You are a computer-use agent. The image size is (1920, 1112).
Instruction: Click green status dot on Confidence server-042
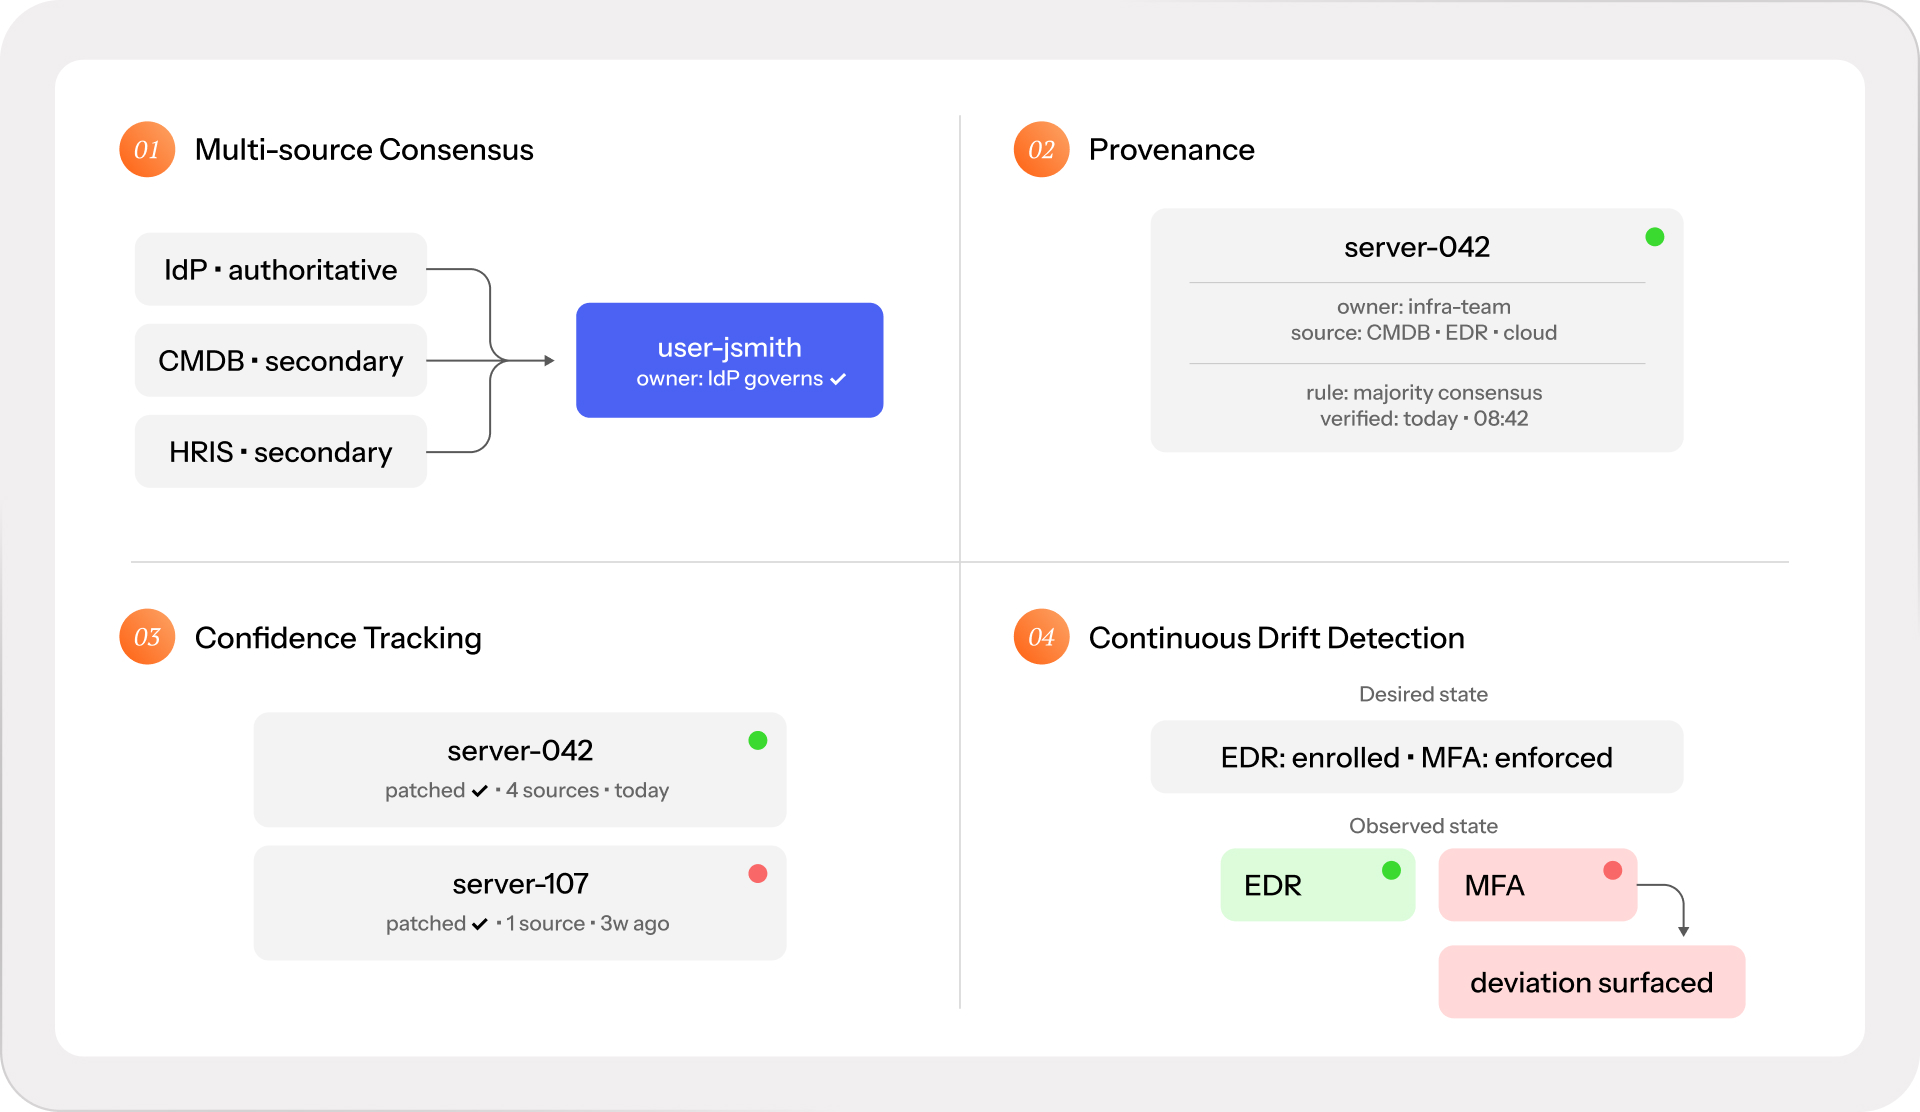coord(758,741)
